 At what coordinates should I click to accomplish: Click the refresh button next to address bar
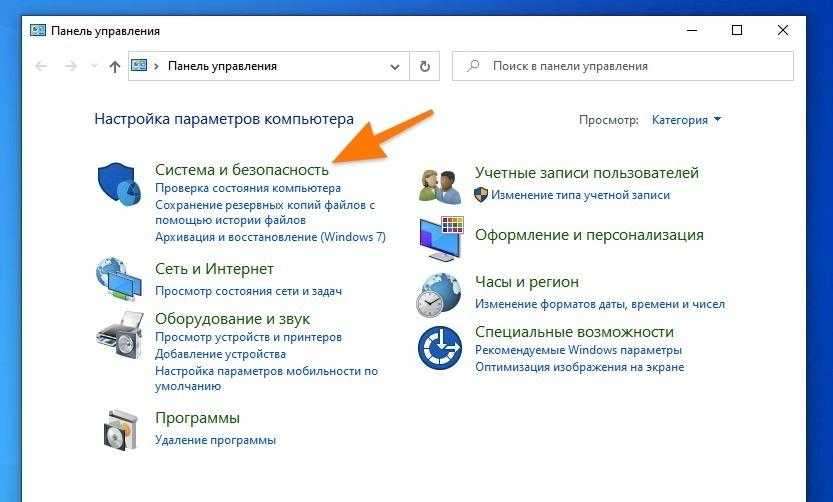click(x=424, y=66)
